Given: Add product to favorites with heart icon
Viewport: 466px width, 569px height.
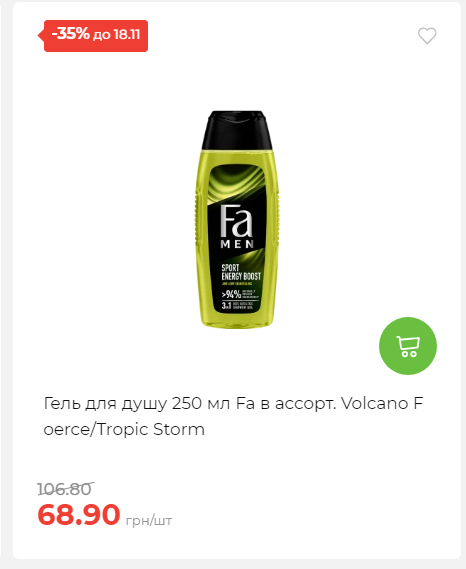Looking at the screenshot, I should coord(427,36).
